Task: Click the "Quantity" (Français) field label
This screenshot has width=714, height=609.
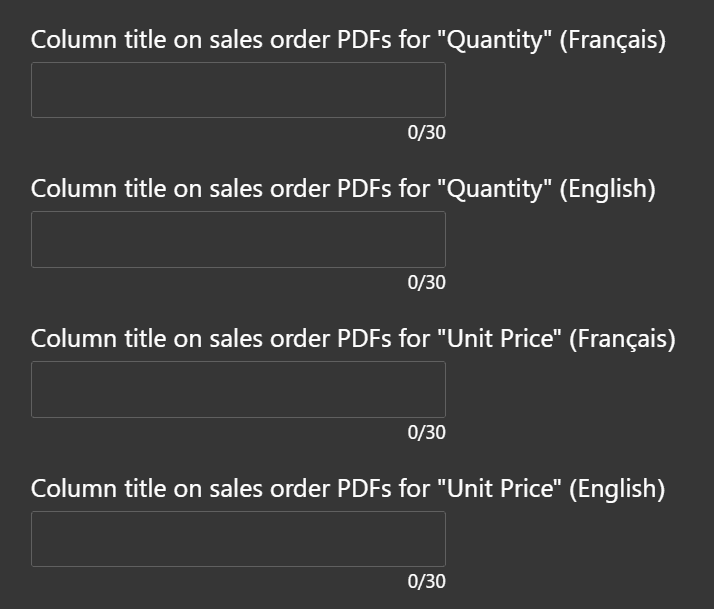Action: tap(348, 41)
